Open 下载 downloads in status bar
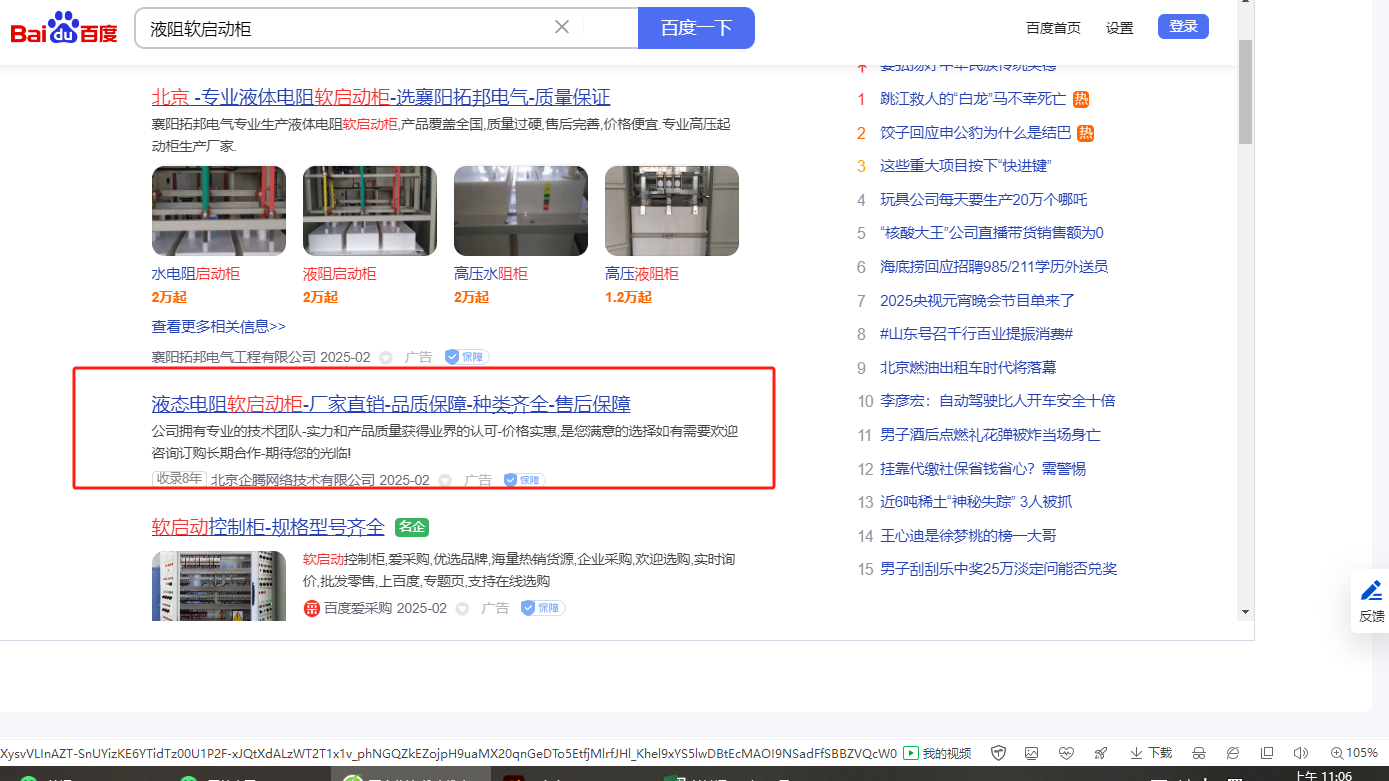The width and height of the screenshot is (1389, 781). coord(1151,753)
